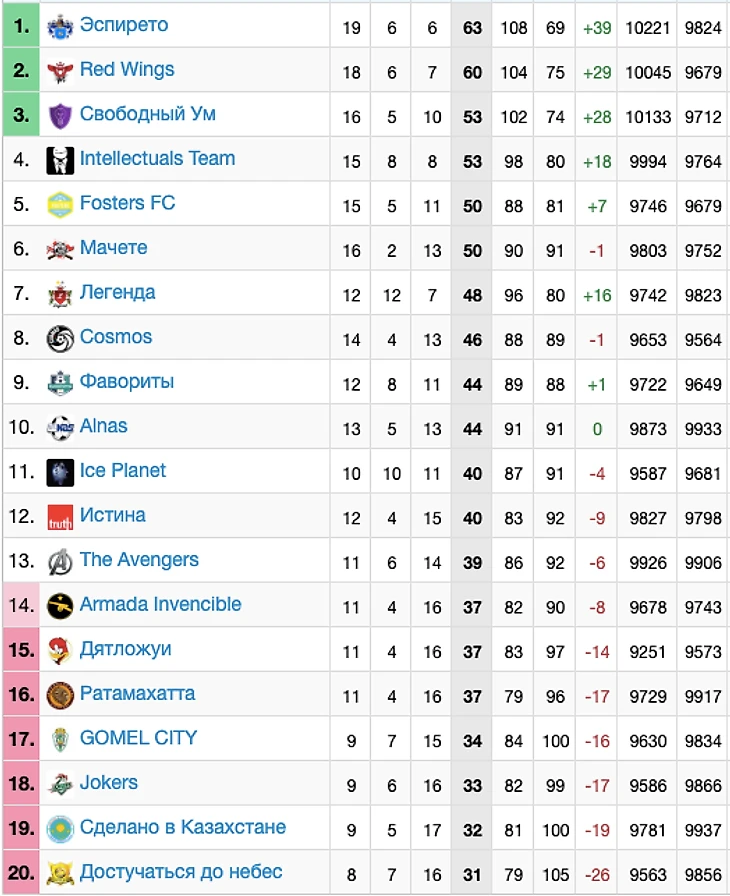Image resolution: width=730 pixels, height=896 pixels.
Task: Open the Armada Invencible team link
Action: [160, 604]
